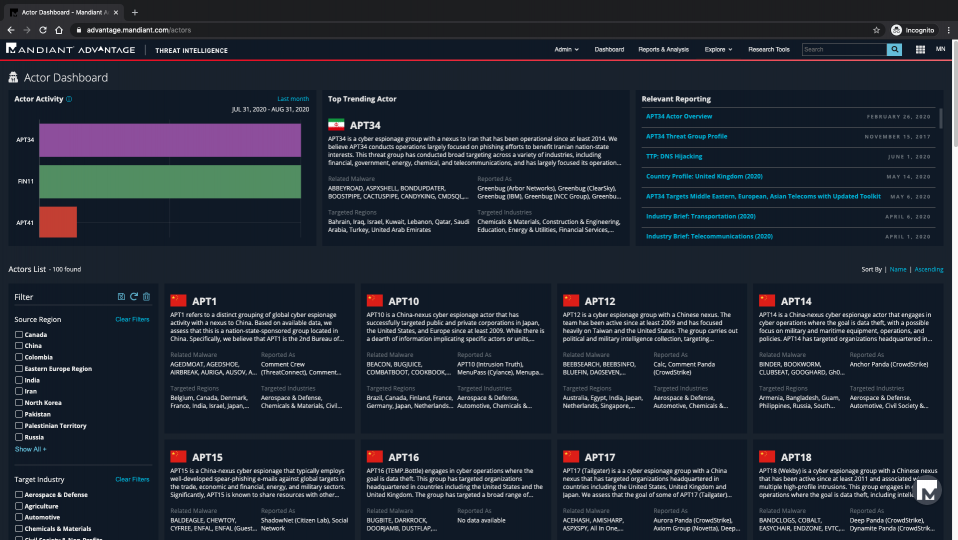Click the purple APT34 activity bar
This screenshot has width=958, height=540.
click(170, 140)
